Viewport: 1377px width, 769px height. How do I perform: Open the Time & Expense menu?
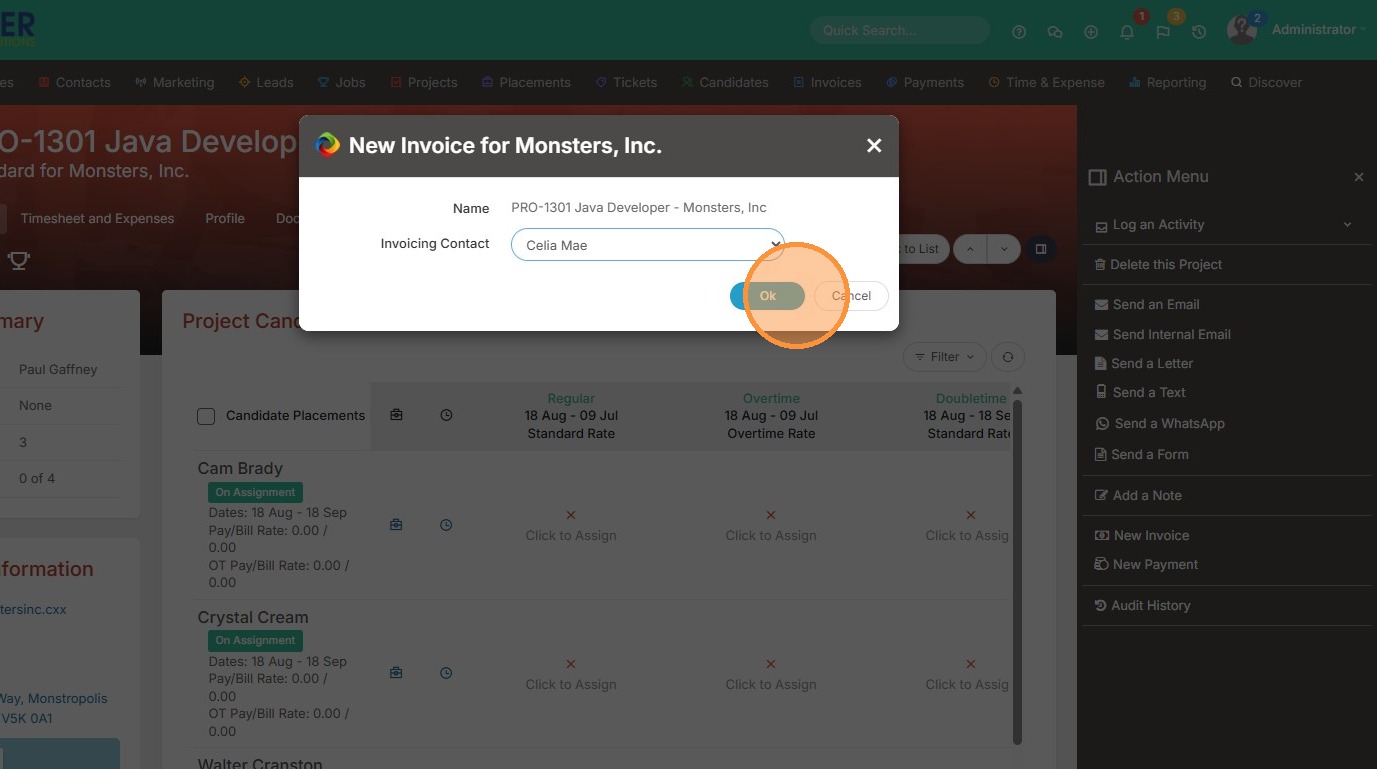tap(1047, 83)
